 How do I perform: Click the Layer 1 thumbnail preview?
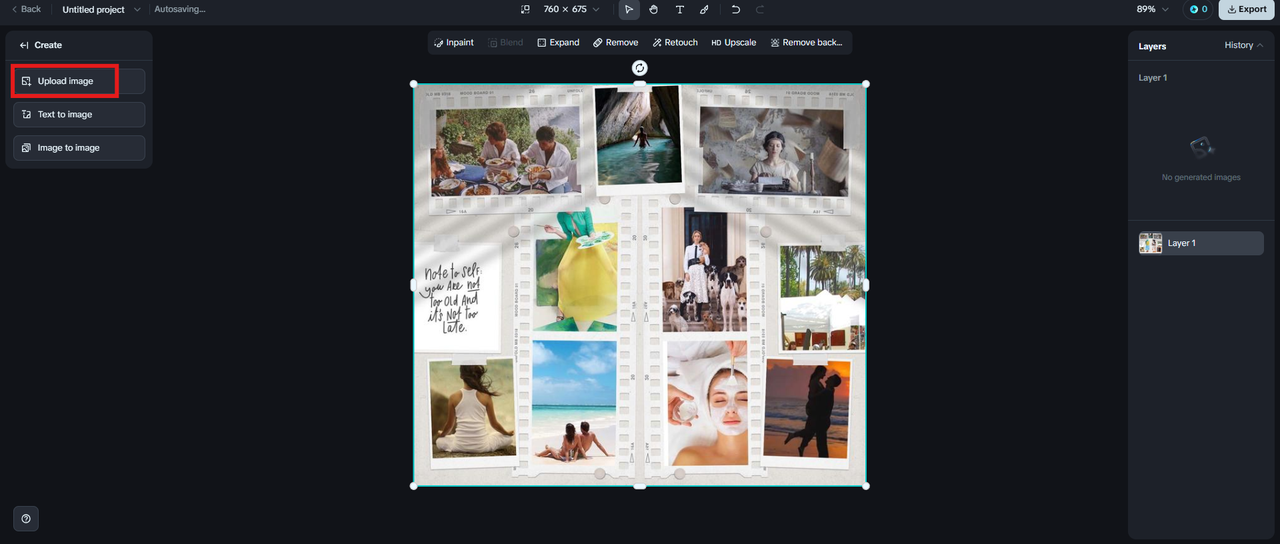[1151, 243]
